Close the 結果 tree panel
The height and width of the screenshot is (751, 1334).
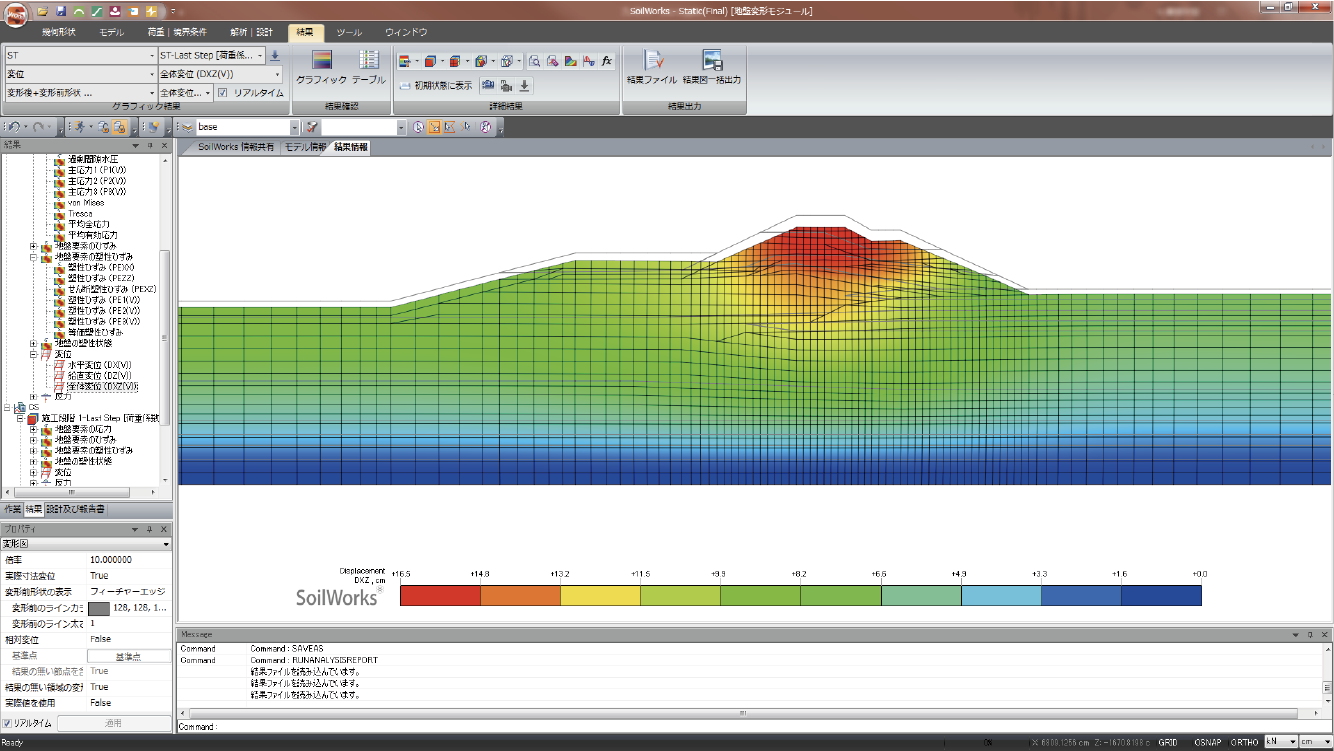[x=164, y=145]
